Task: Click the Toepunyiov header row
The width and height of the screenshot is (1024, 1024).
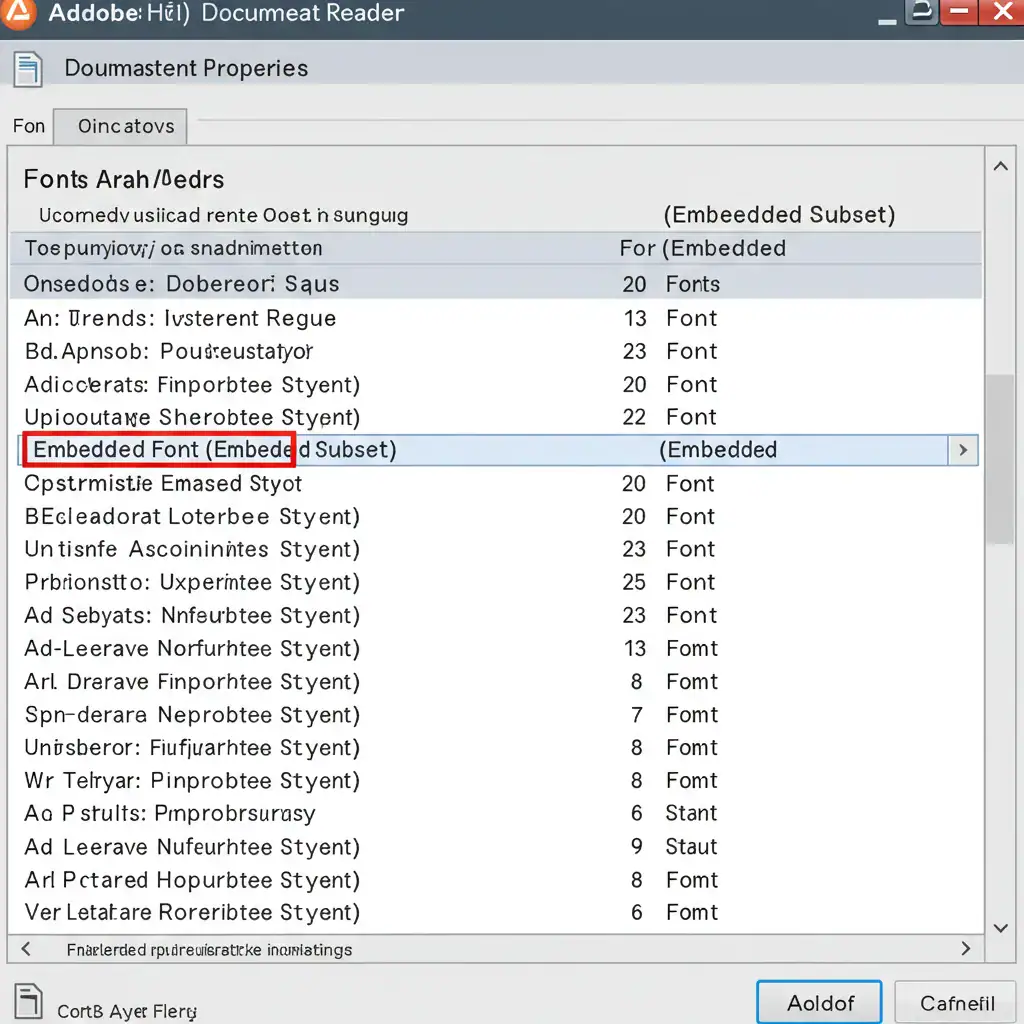Action: coord(496,248)
